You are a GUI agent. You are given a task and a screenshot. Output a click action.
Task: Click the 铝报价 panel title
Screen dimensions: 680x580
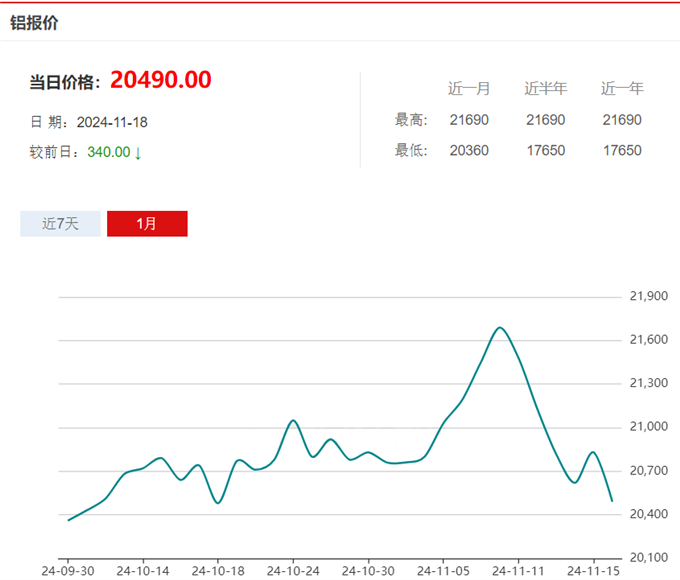point(34,23)
